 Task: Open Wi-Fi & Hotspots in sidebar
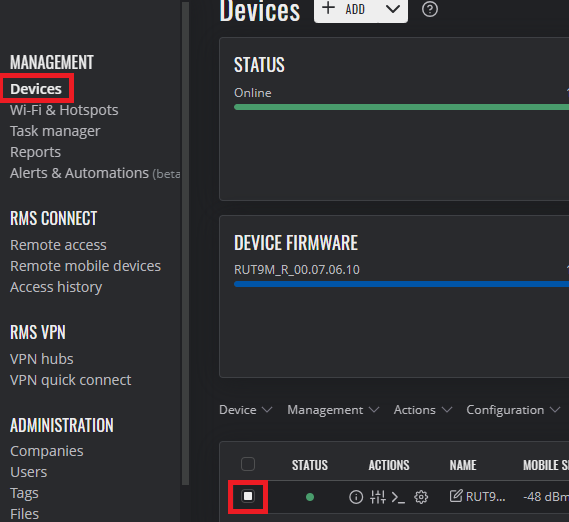coord(64,110)
